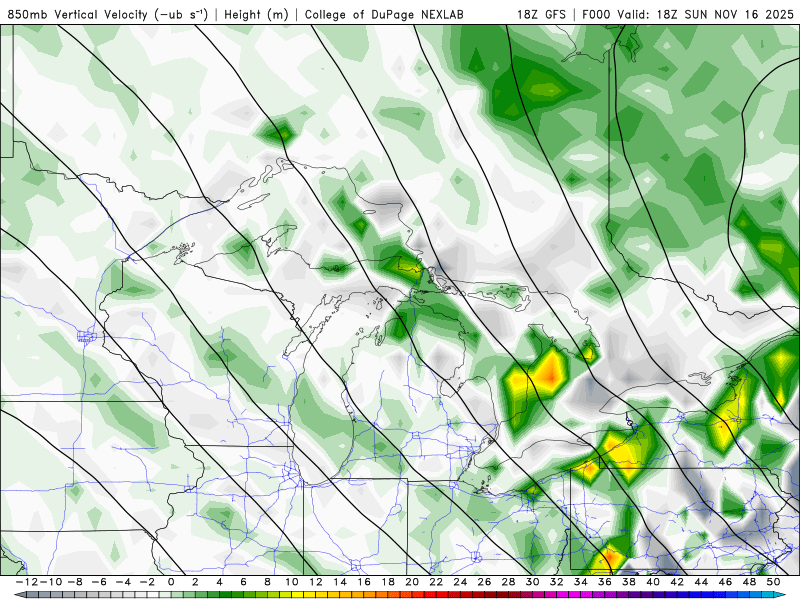Click the '6' value on the color scale
The image size is (800, 600).
click(243, 582)
